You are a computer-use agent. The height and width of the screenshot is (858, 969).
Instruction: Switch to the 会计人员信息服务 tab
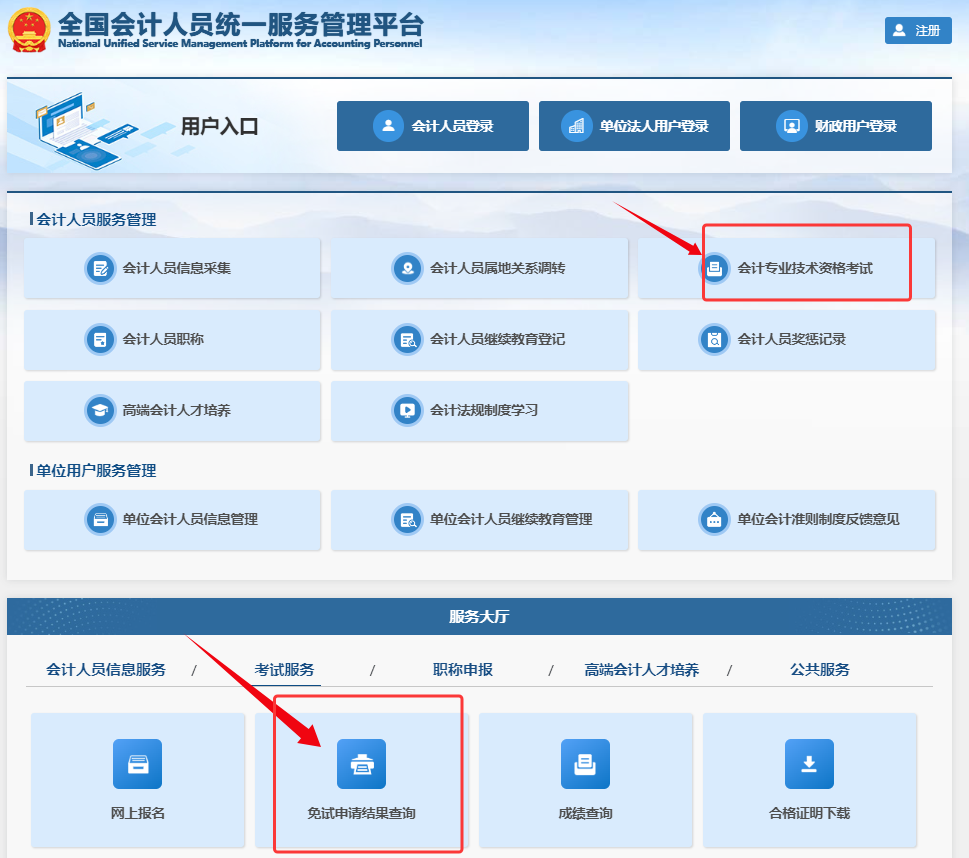106,670
